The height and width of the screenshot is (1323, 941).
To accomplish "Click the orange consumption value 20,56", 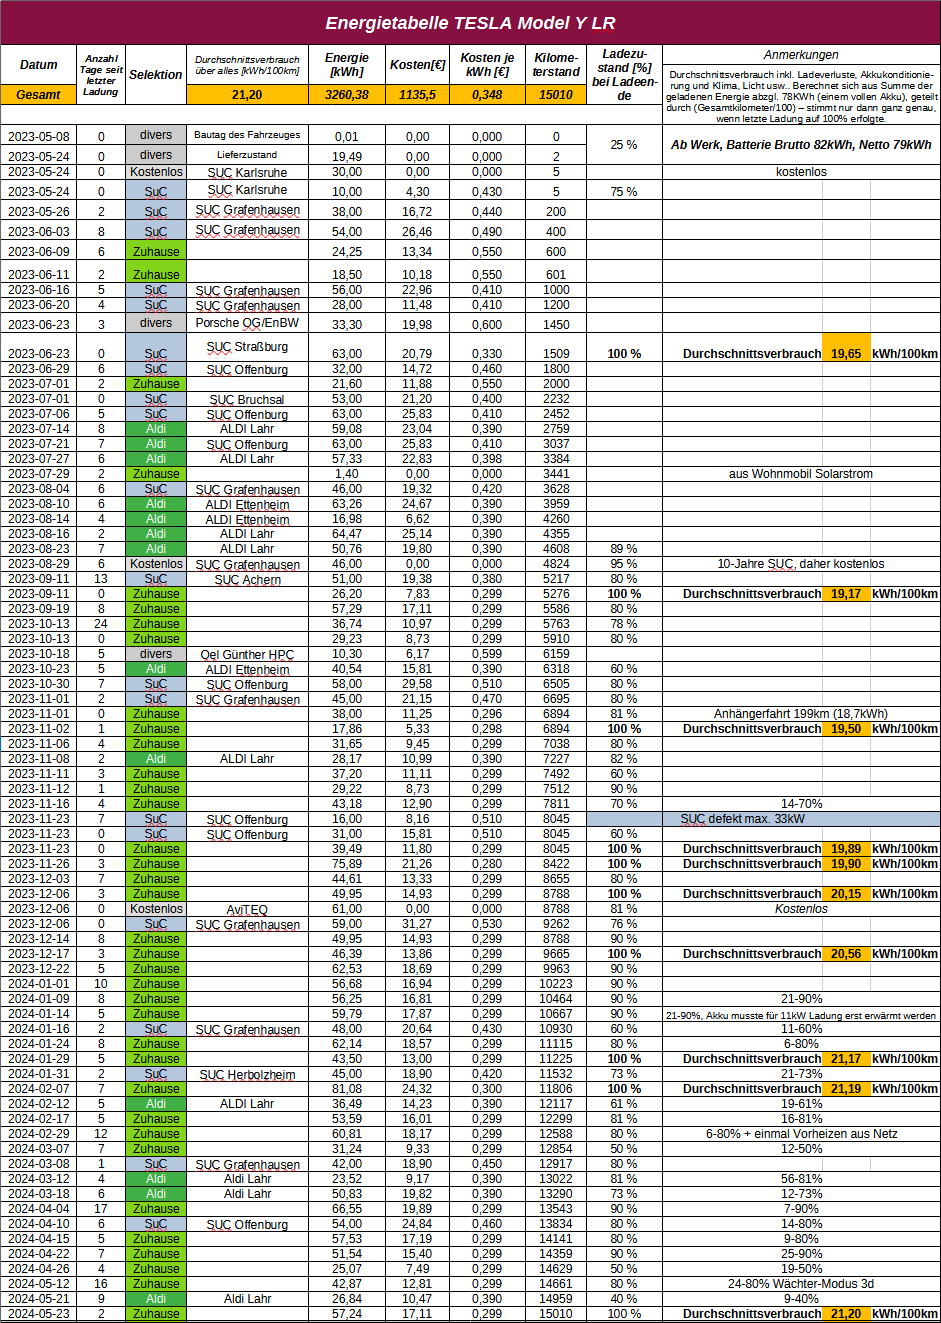I will pyautogui.click(x=846, y=954).
